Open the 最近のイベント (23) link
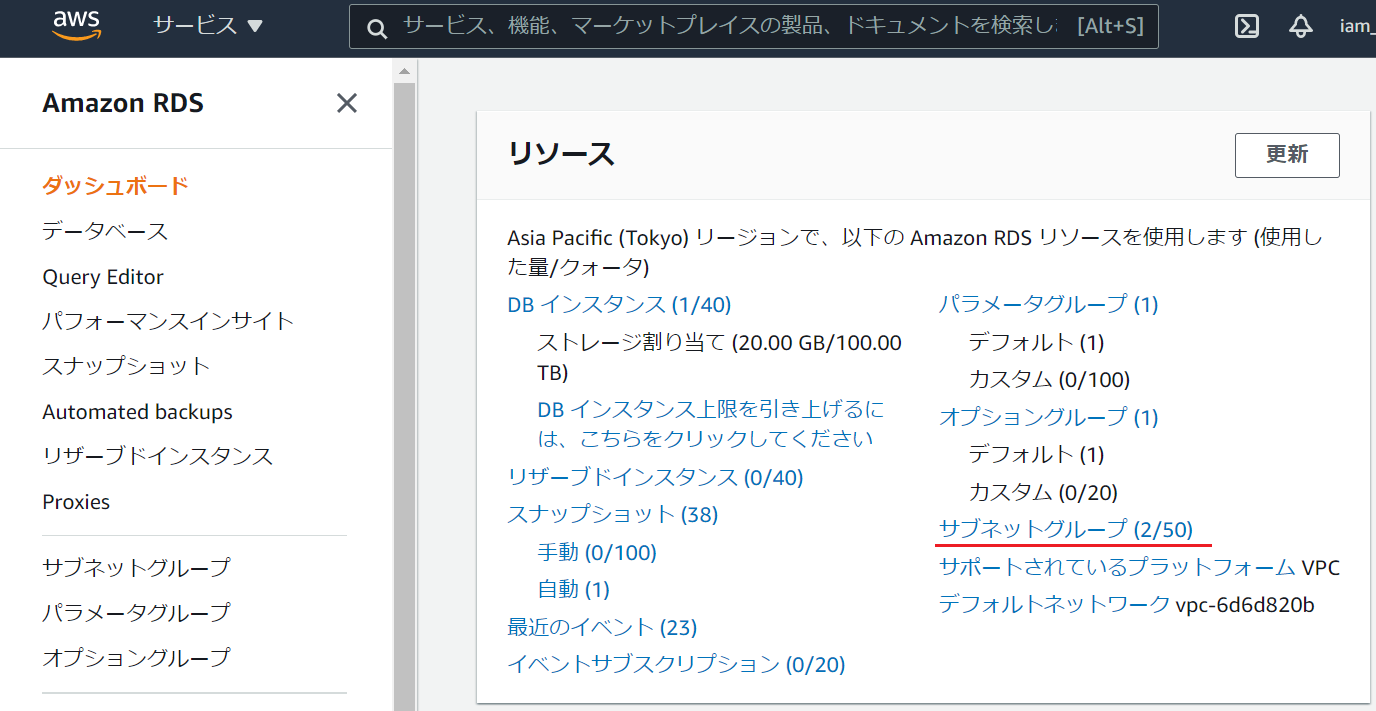This screenshot has height=711, width=1376. click(x=602, y=627)
